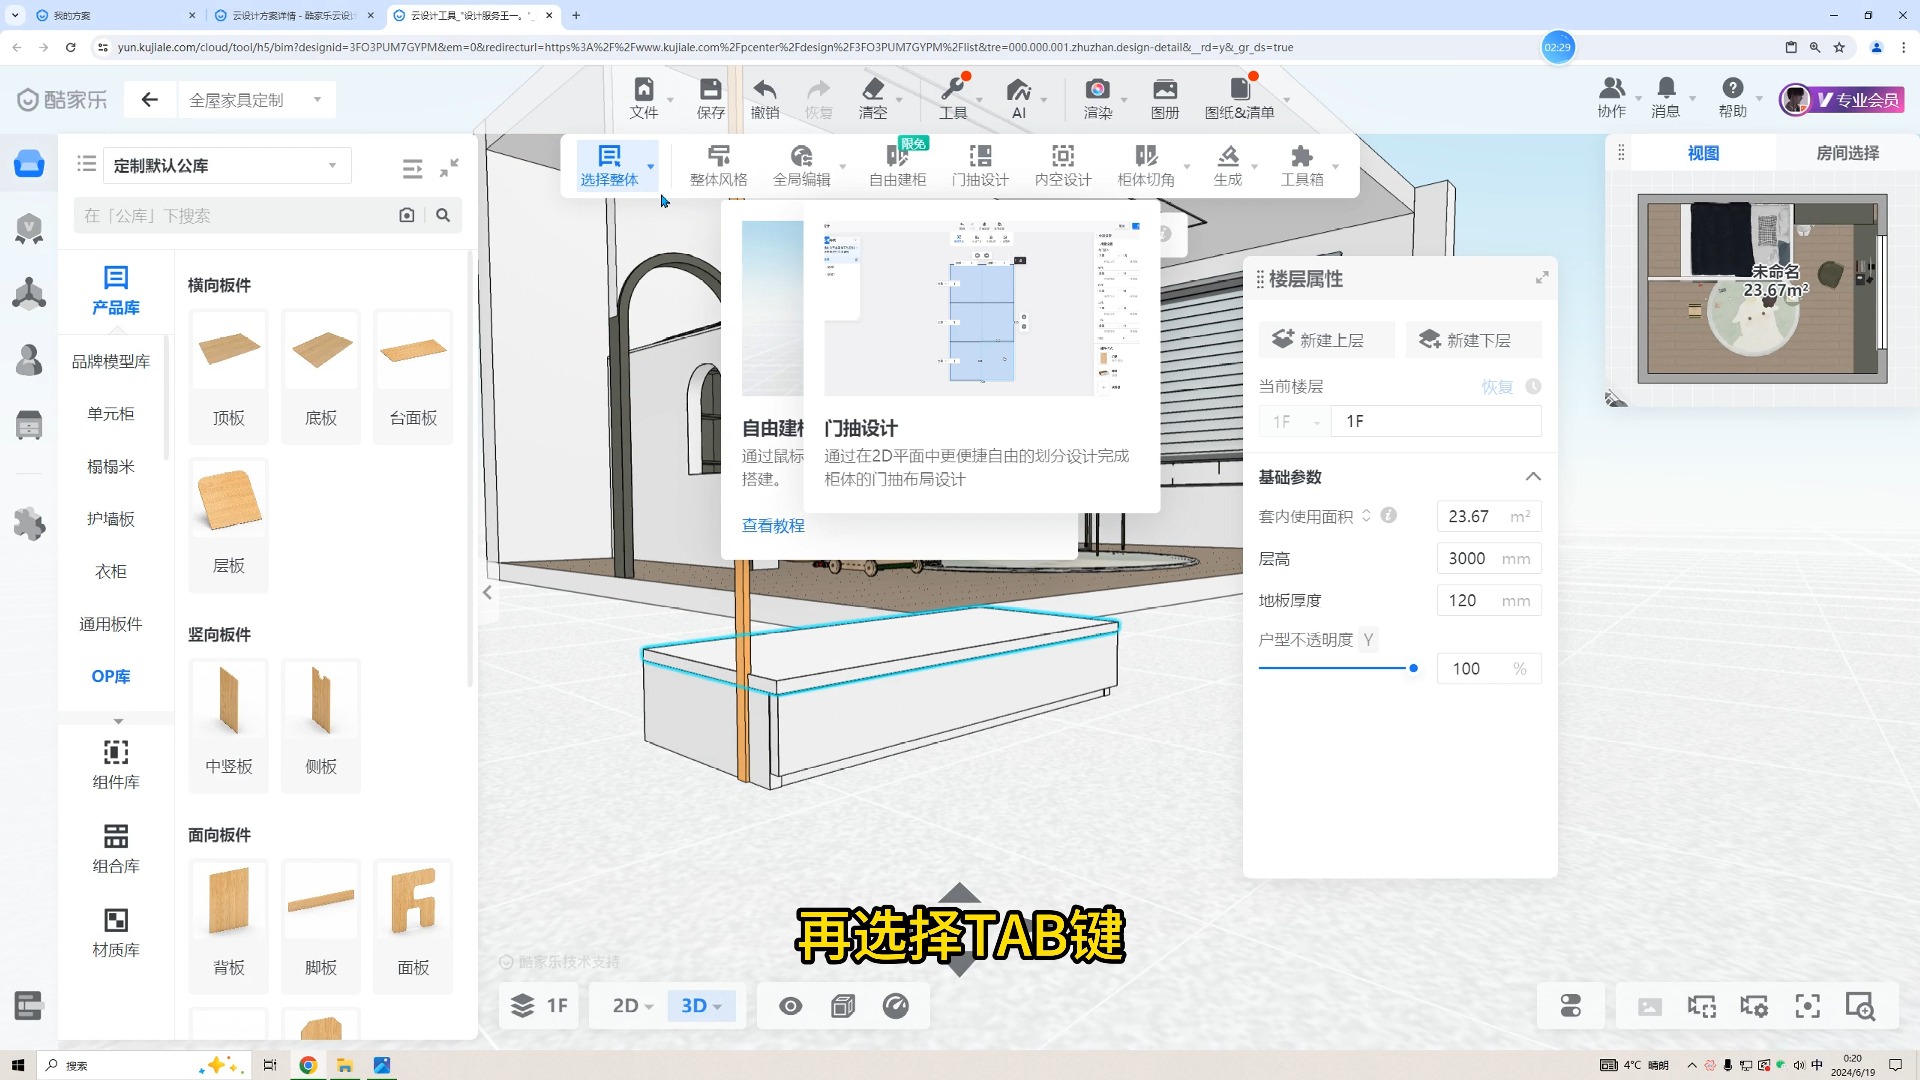This screenshot has width=1920, height=1080.
Task: Toggle the bottom-right display switch icon
Action: click(1571, 1006)
